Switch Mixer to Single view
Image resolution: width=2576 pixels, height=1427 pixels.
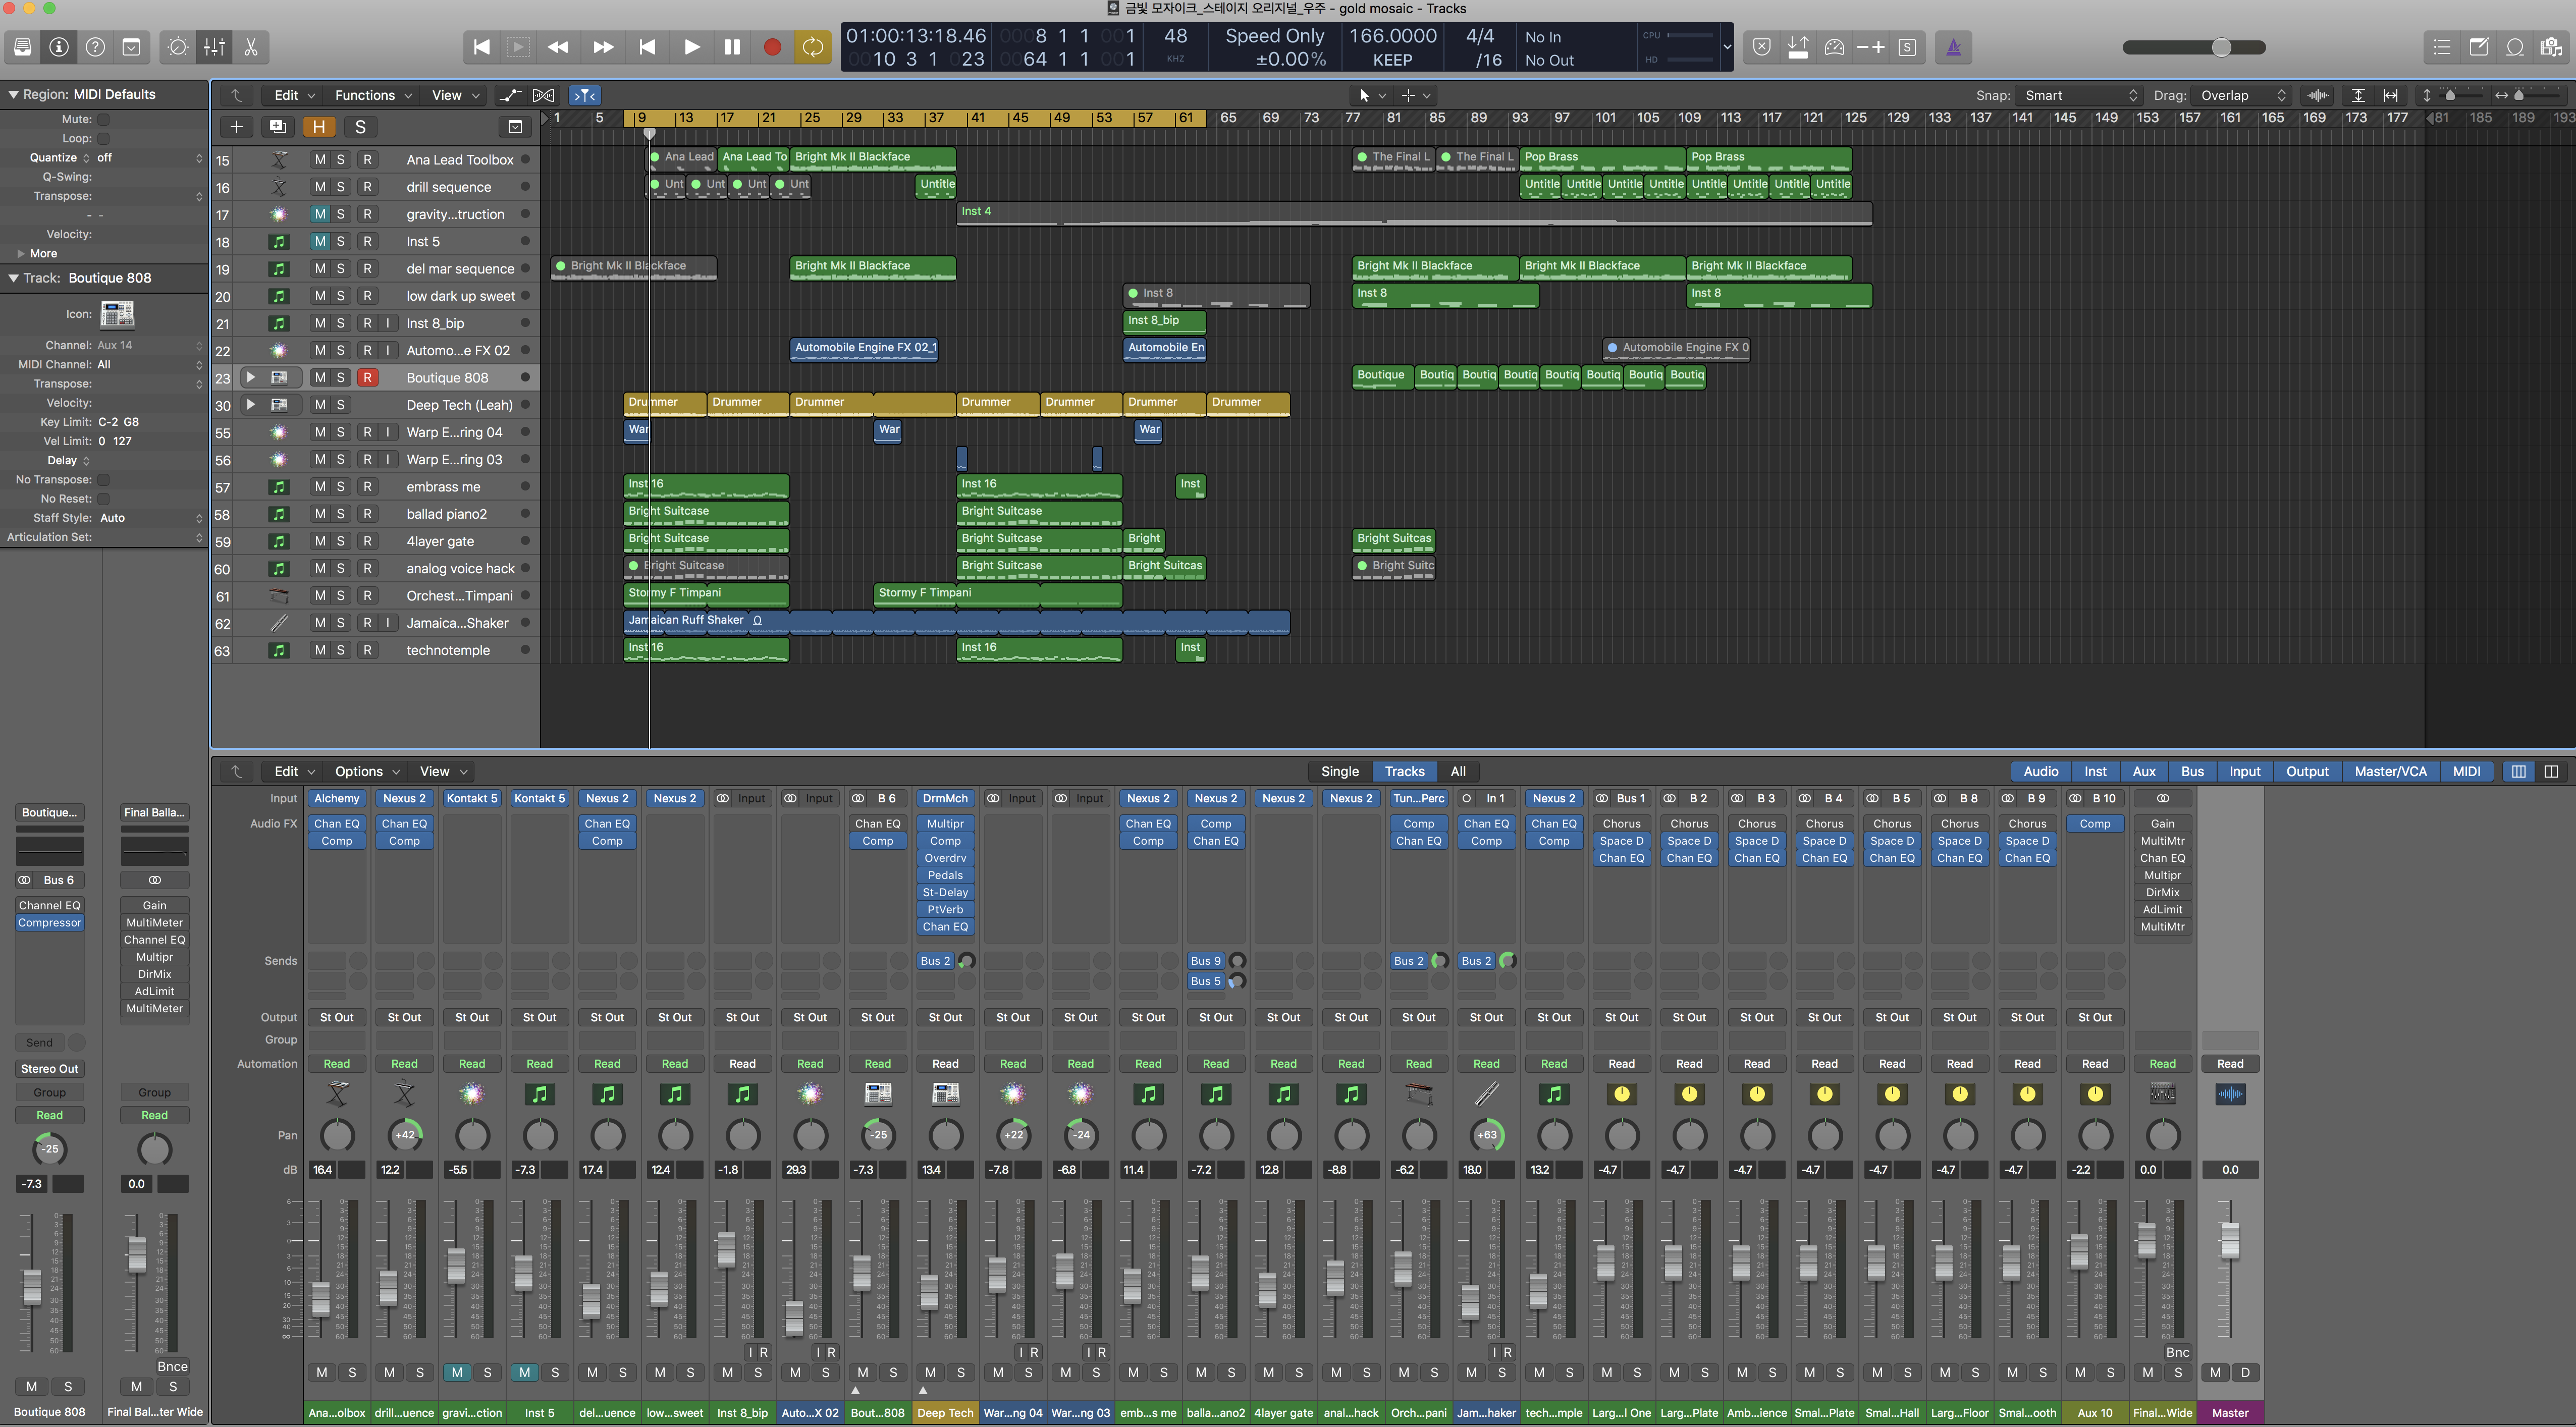[1339, 771]
